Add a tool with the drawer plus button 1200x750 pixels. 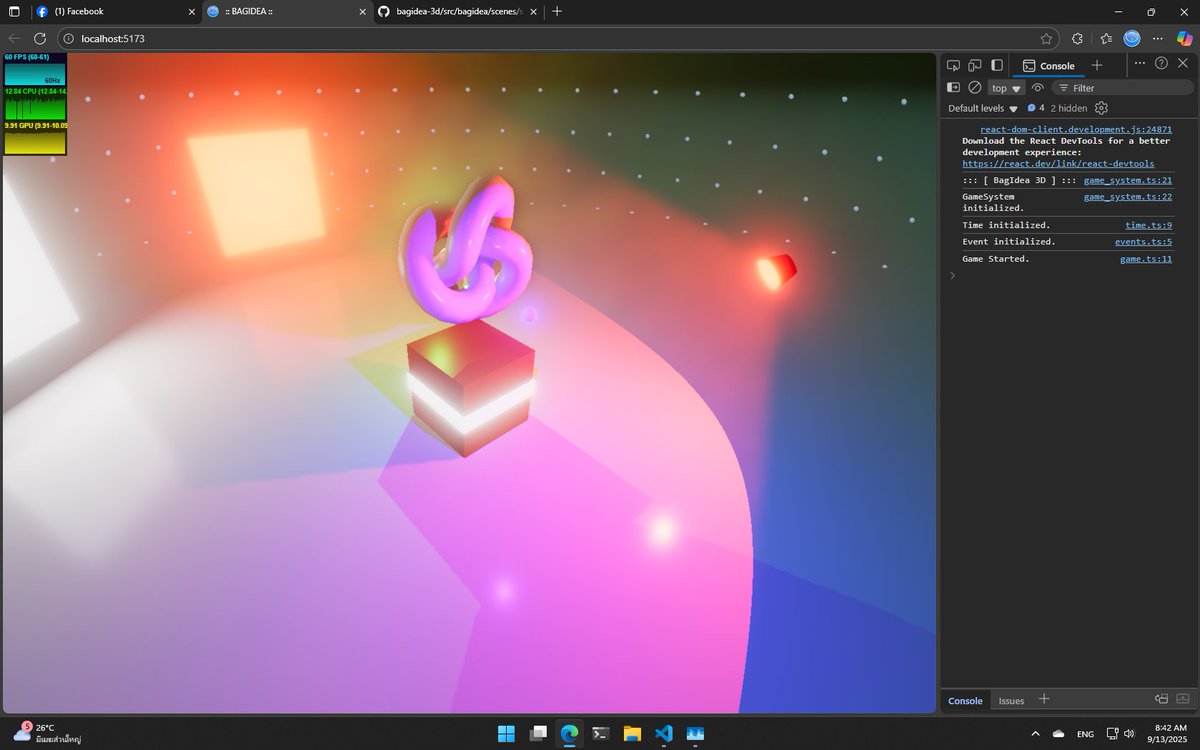pyautogui.click(x=1044, y=699)
